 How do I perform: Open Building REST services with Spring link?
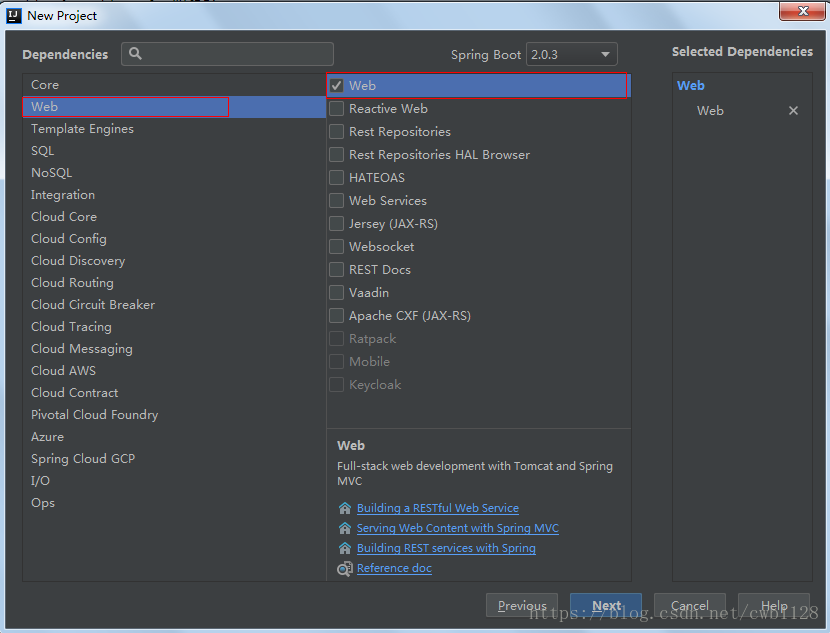click(x=446, y=548)
